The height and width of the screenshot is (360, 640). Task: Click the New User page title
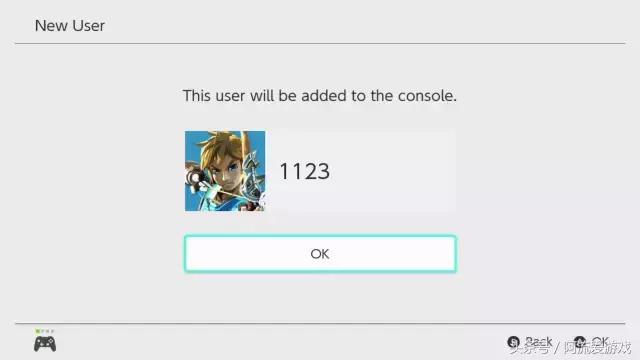coord(70,26)
